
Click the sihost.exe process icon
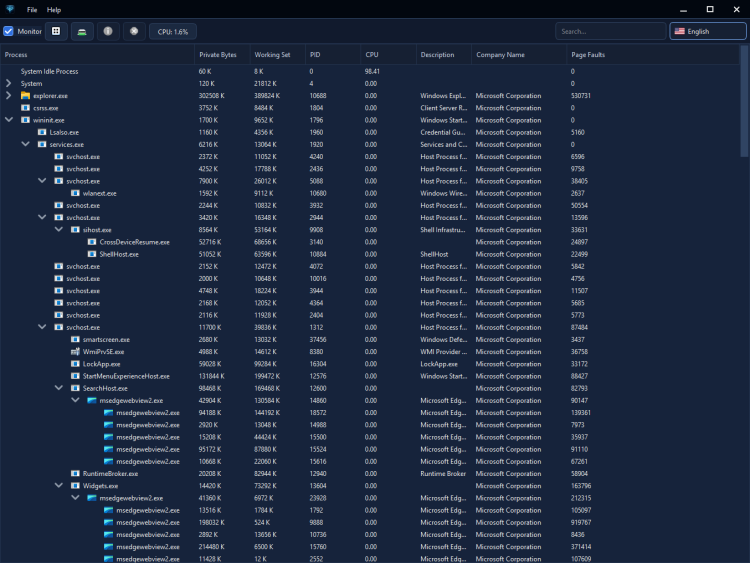pyautogui.click(x=75, y=230)
